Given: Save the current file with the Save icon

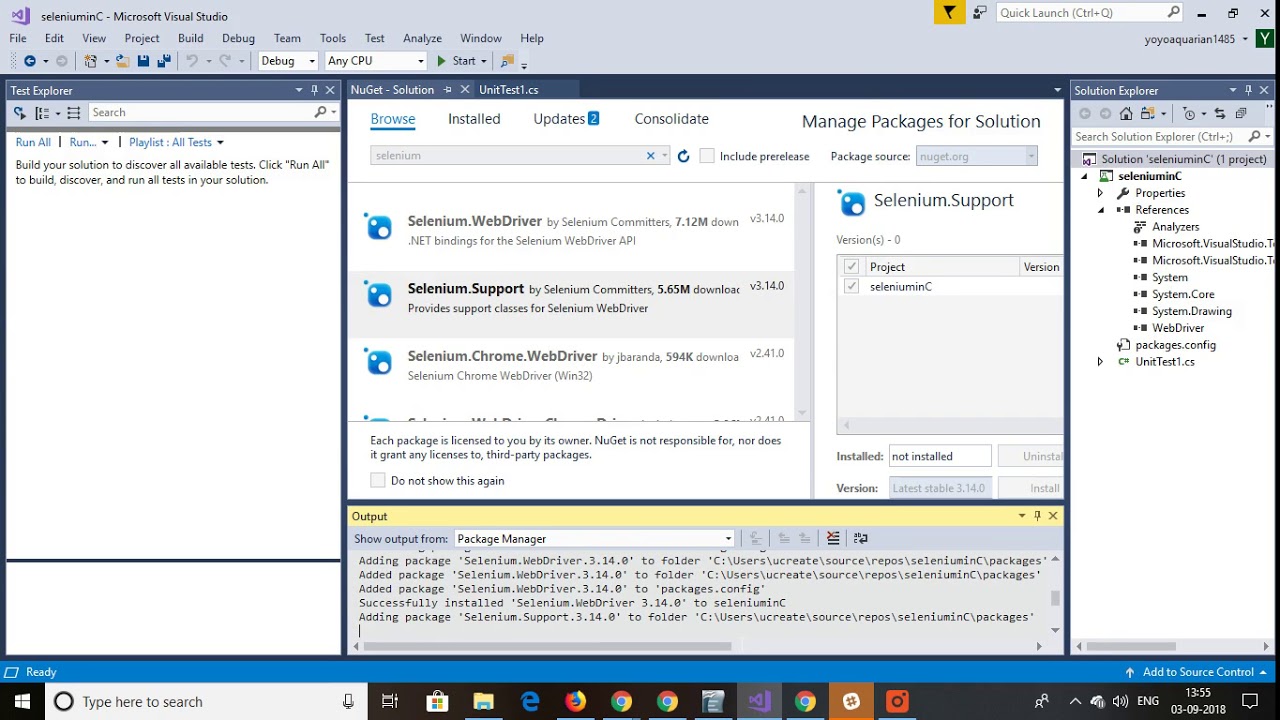Looking at the screenshot, I should click(x=143, y=61).
